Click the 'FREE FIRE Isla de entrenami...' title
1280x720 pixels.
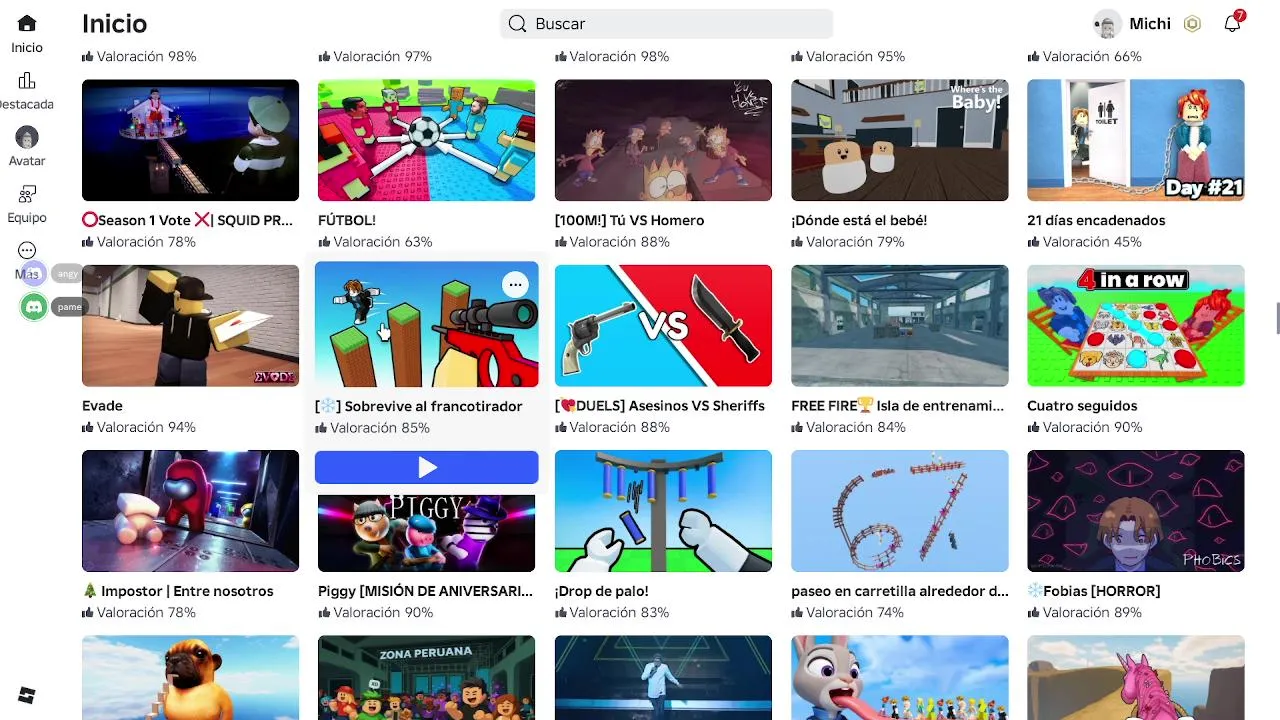(897, 406)
